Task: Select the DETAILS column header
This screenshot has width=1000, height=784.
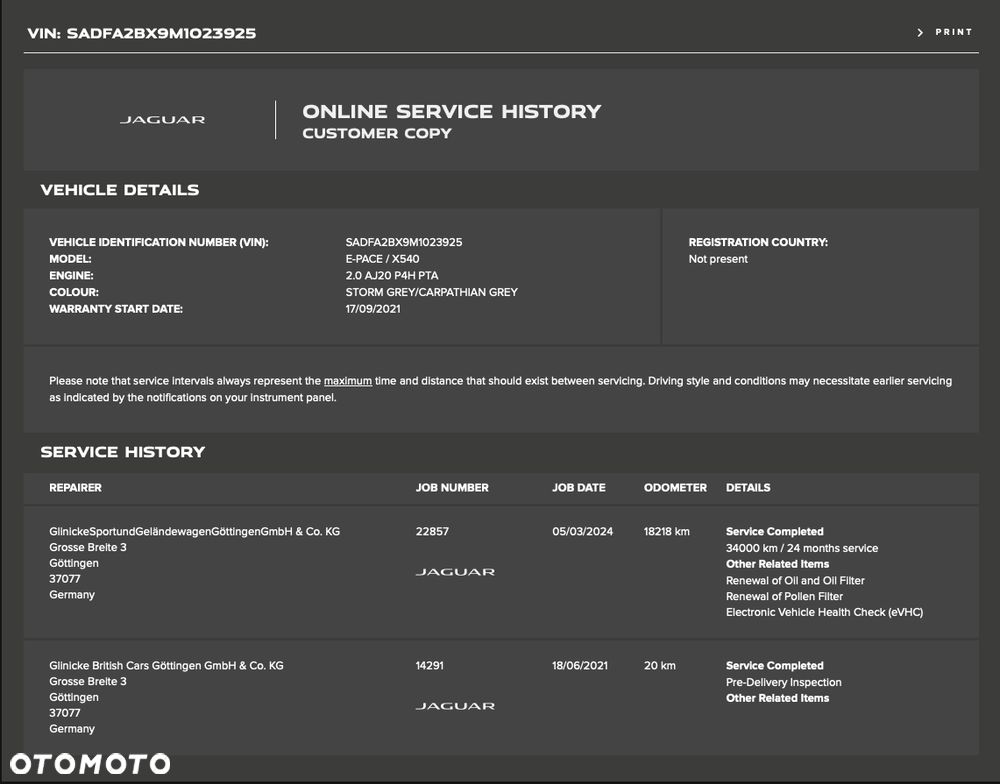Action: click(x=748, y=488)
